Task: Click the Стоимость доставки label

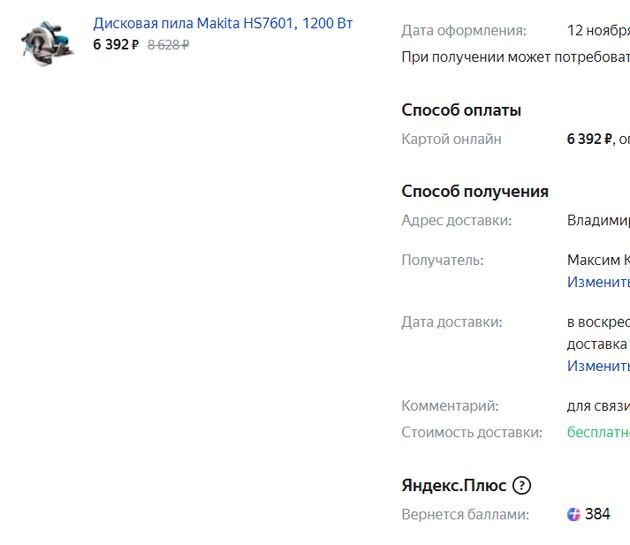Action: (472, 432)
